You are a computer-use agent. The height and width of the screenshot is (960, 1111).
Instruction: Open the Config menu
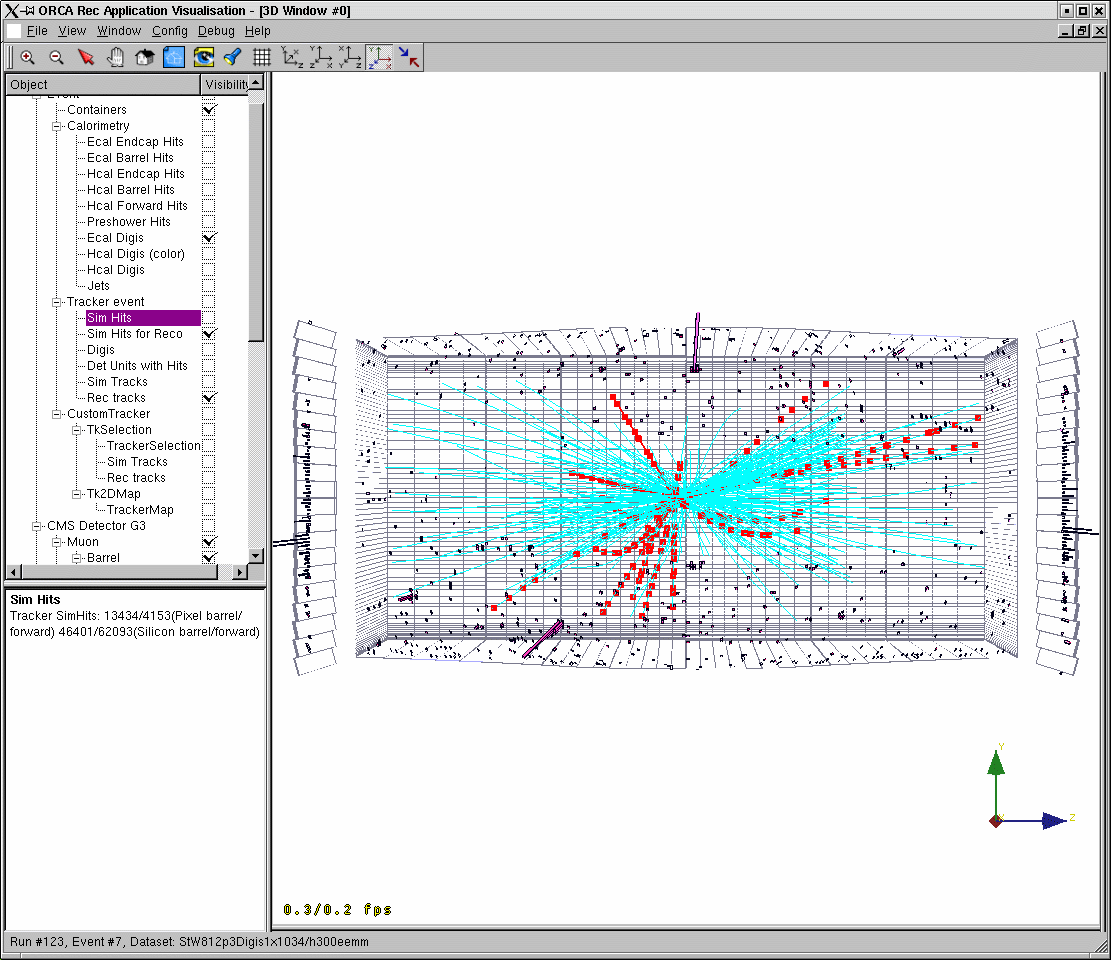coord(169,31)
